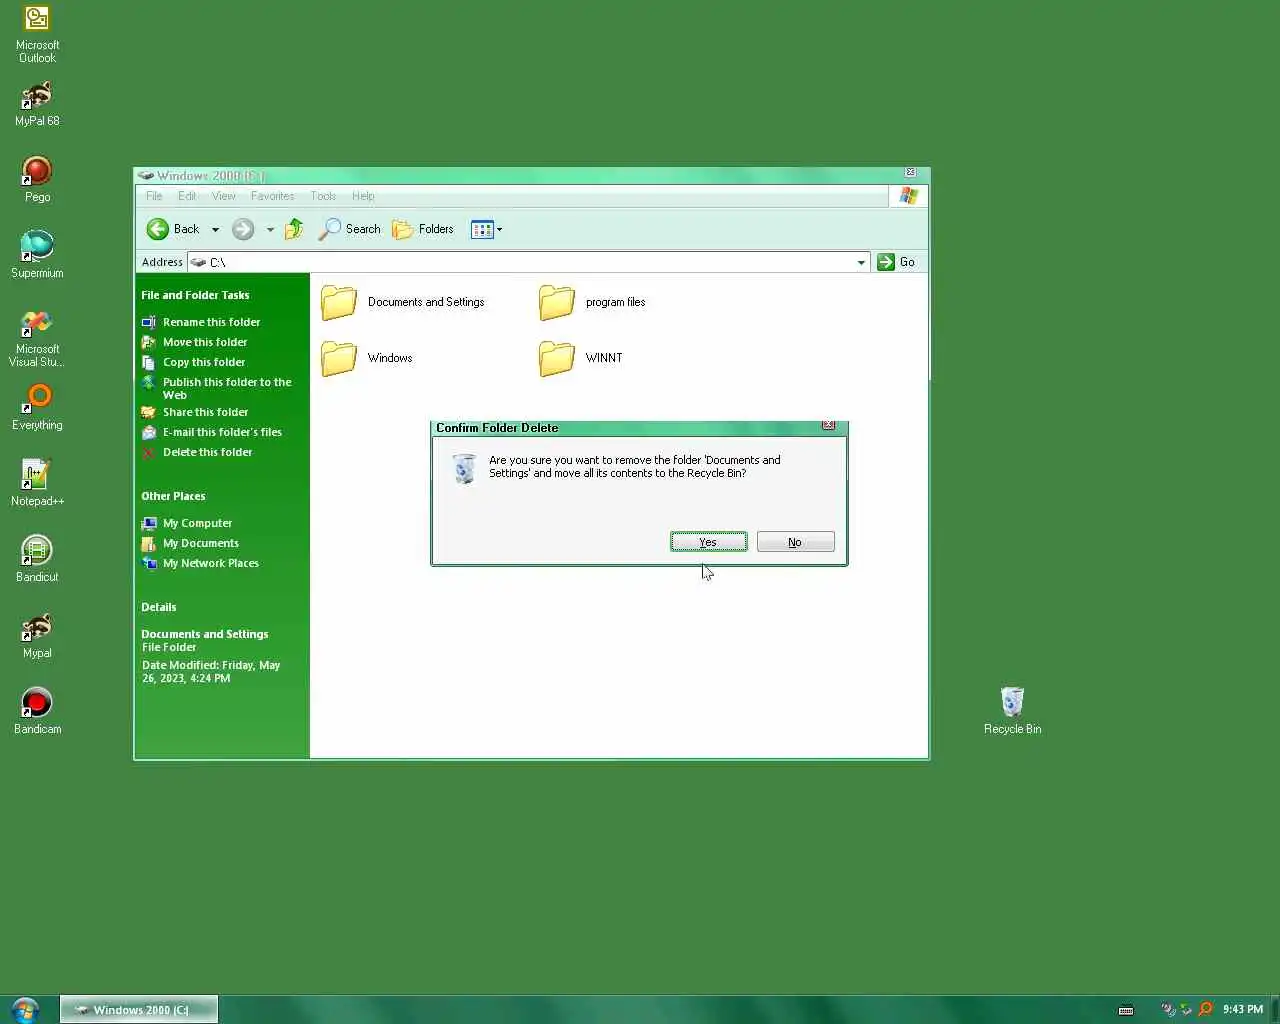The width and height of the screenshot is (1280, 1024).
Task: Open the Help menu
Action: pyautogui.click(x=363, y=196)
